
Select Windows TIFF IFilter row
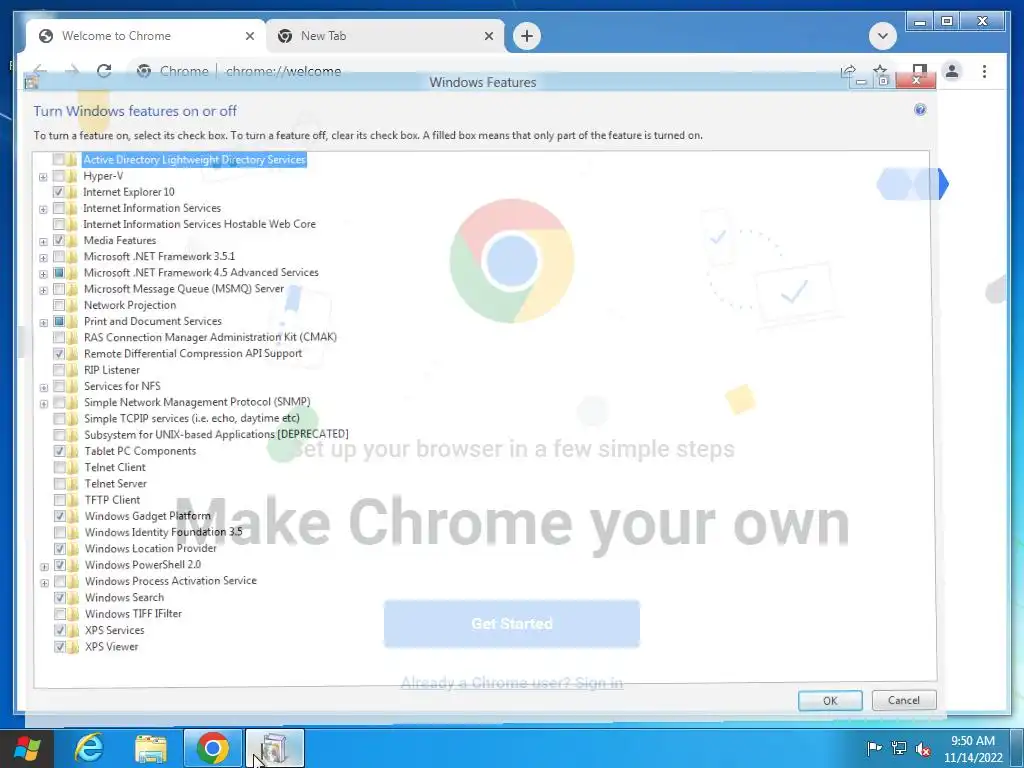(133, 614)
